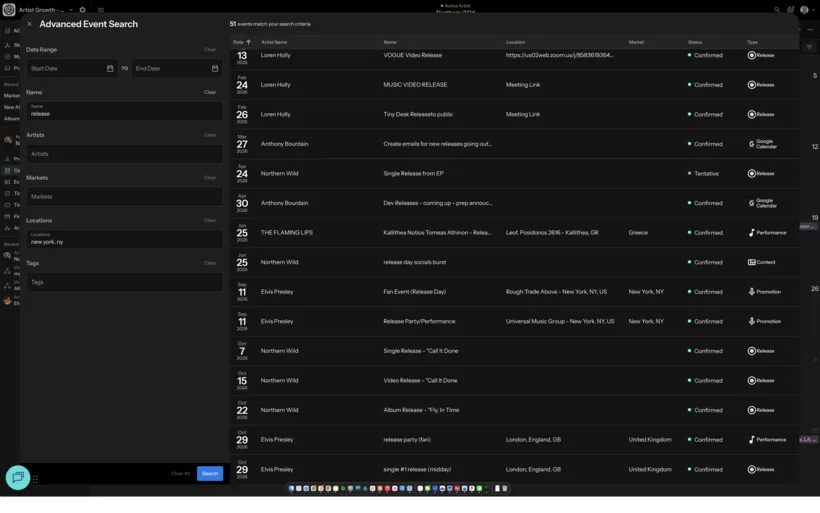Click the Type column header
The height and width of the screenshot is (513, 820).
(x=753, y=42)
